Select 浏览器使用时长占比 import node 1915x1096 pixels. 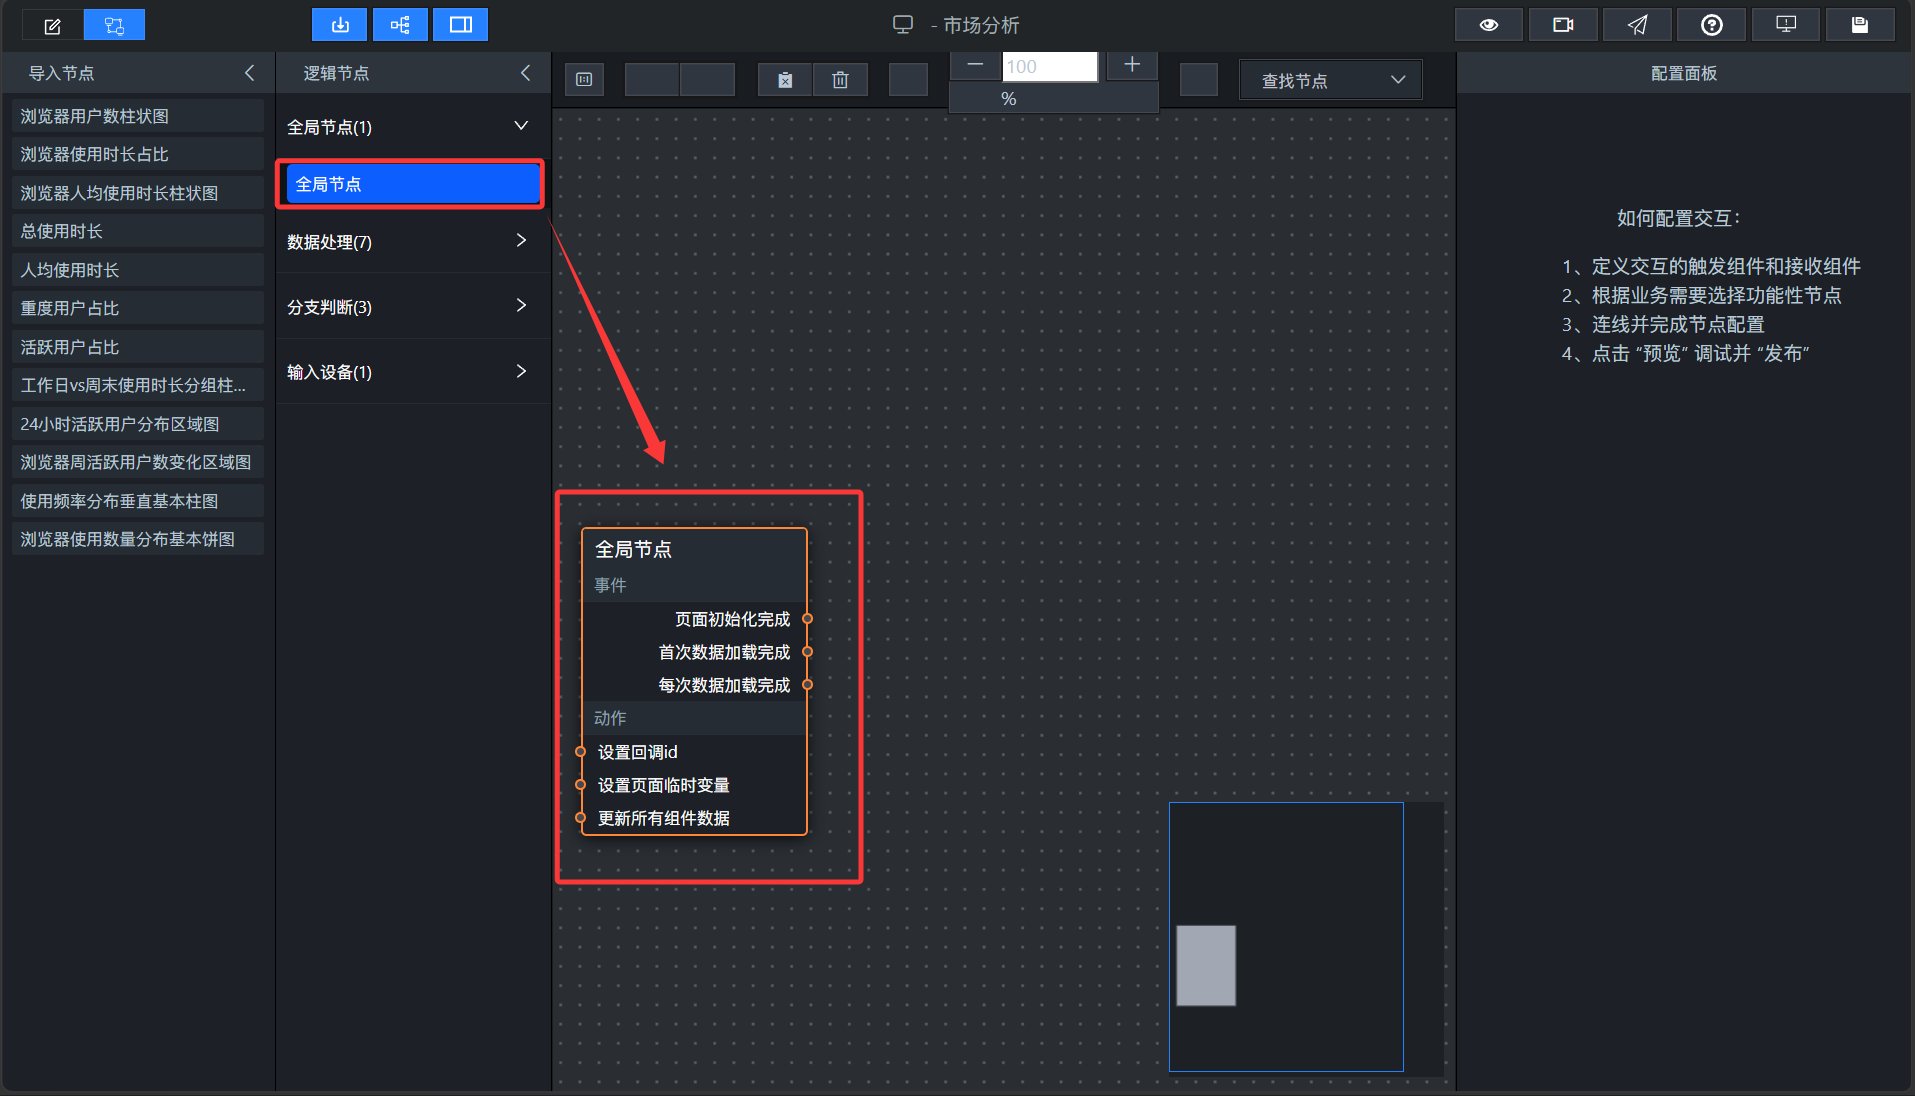pos(138,154)
